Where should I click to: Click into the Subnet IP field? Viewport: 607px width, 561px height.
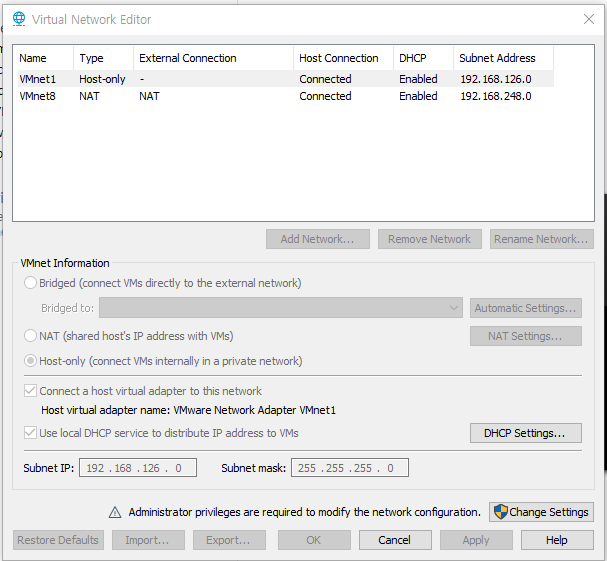[x=138, y=468]
